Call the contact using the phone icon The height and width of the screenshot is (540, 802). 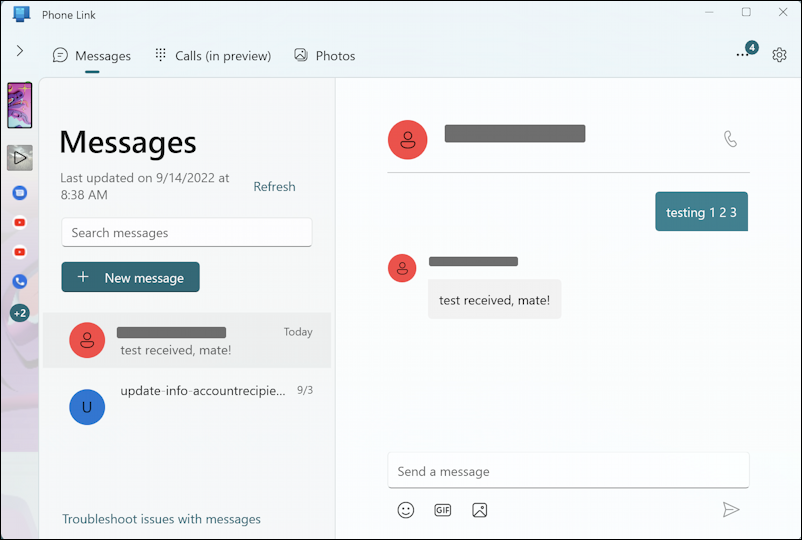tap(730, 139)
